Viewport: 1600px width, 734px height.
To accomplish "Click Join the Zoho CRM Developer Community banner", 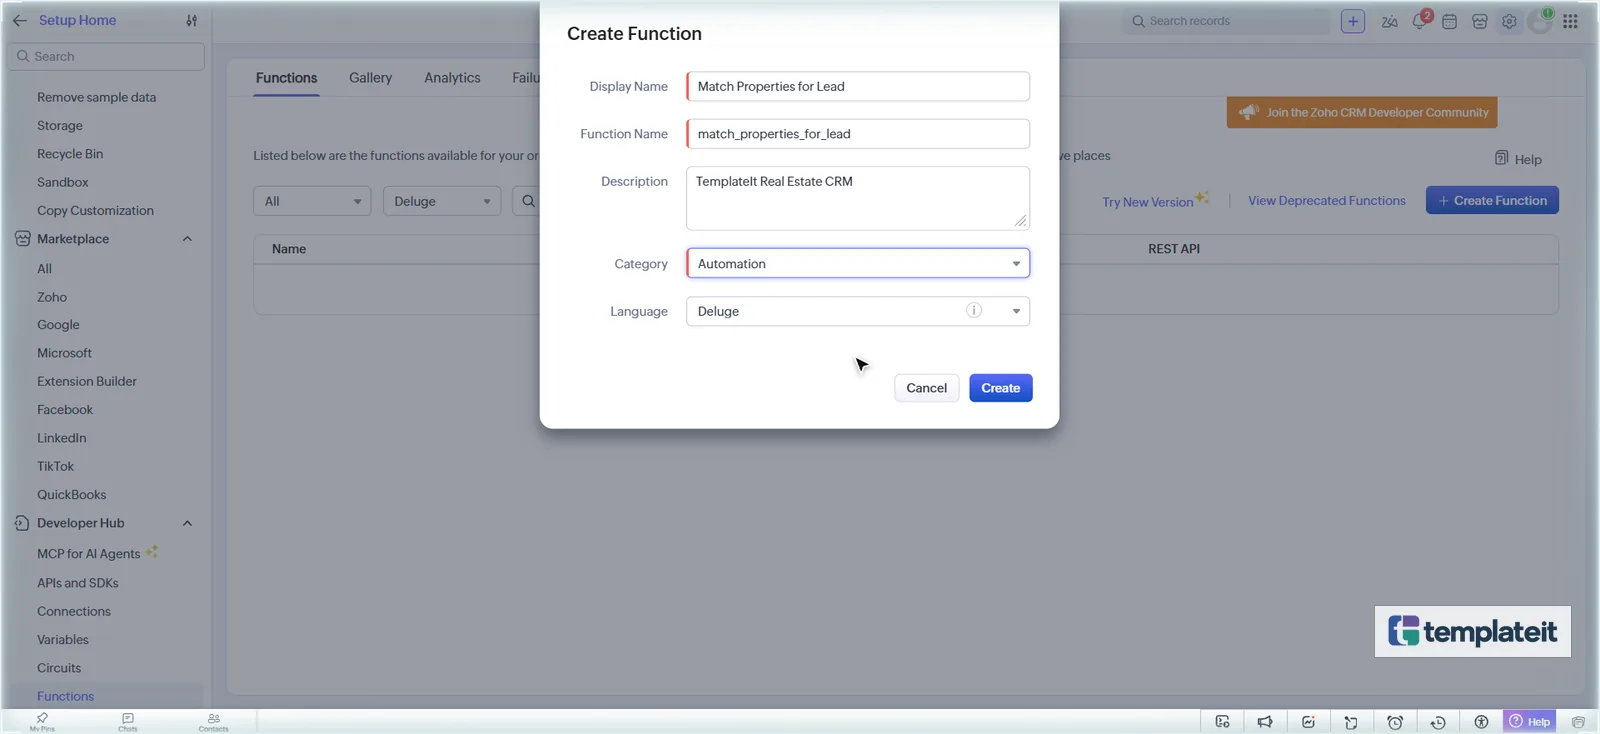I will (1362, 112).
